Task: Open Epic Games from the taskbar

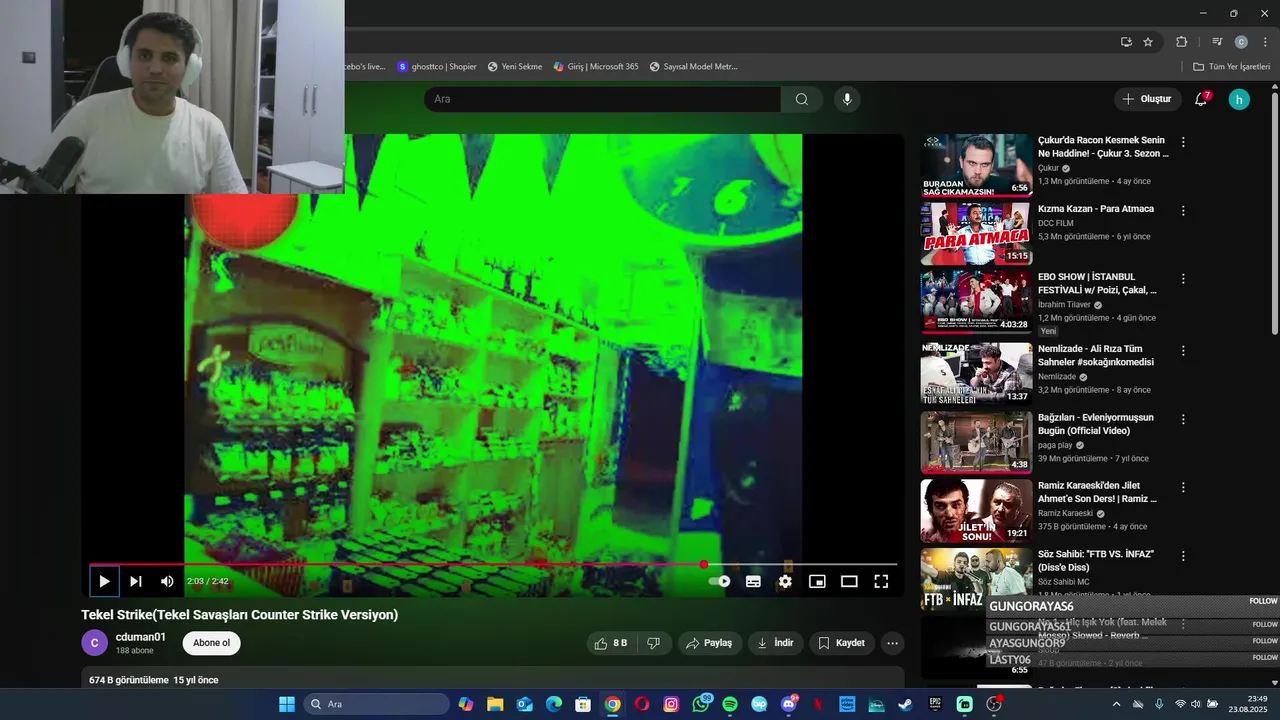Action: 935,704
